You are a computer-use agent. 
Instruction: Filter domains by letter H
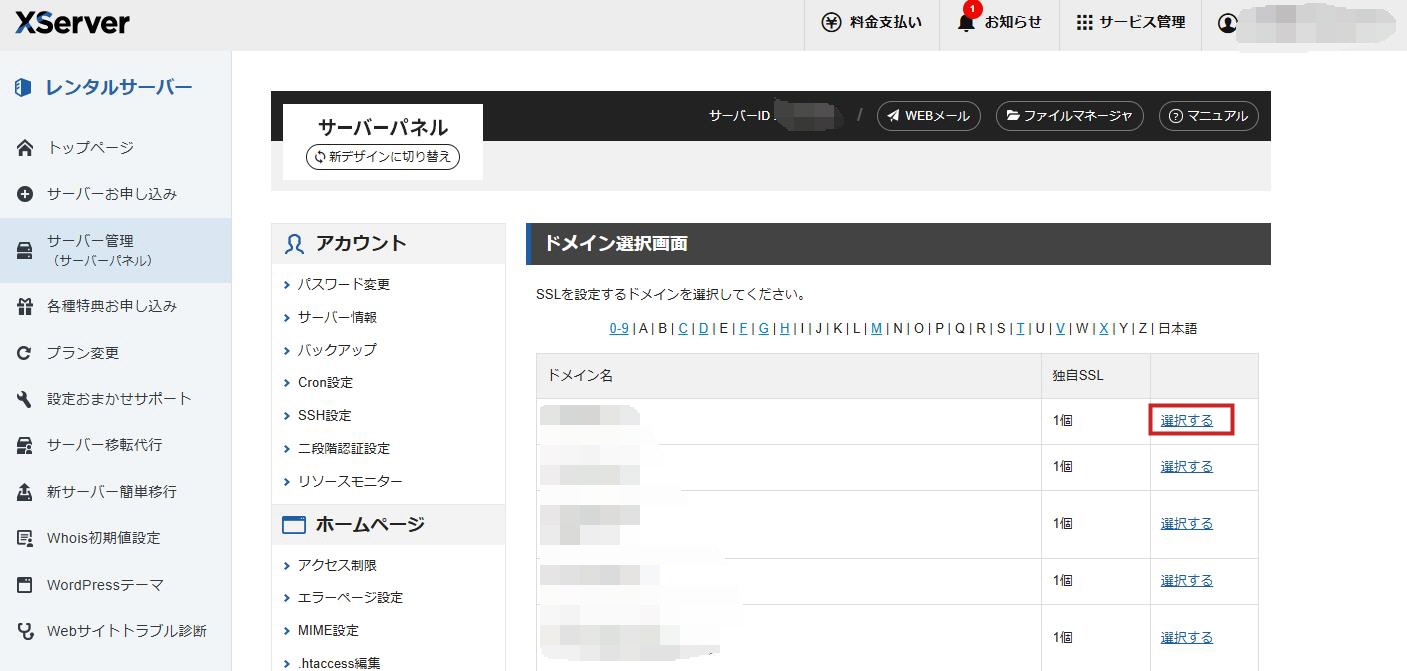784,329
